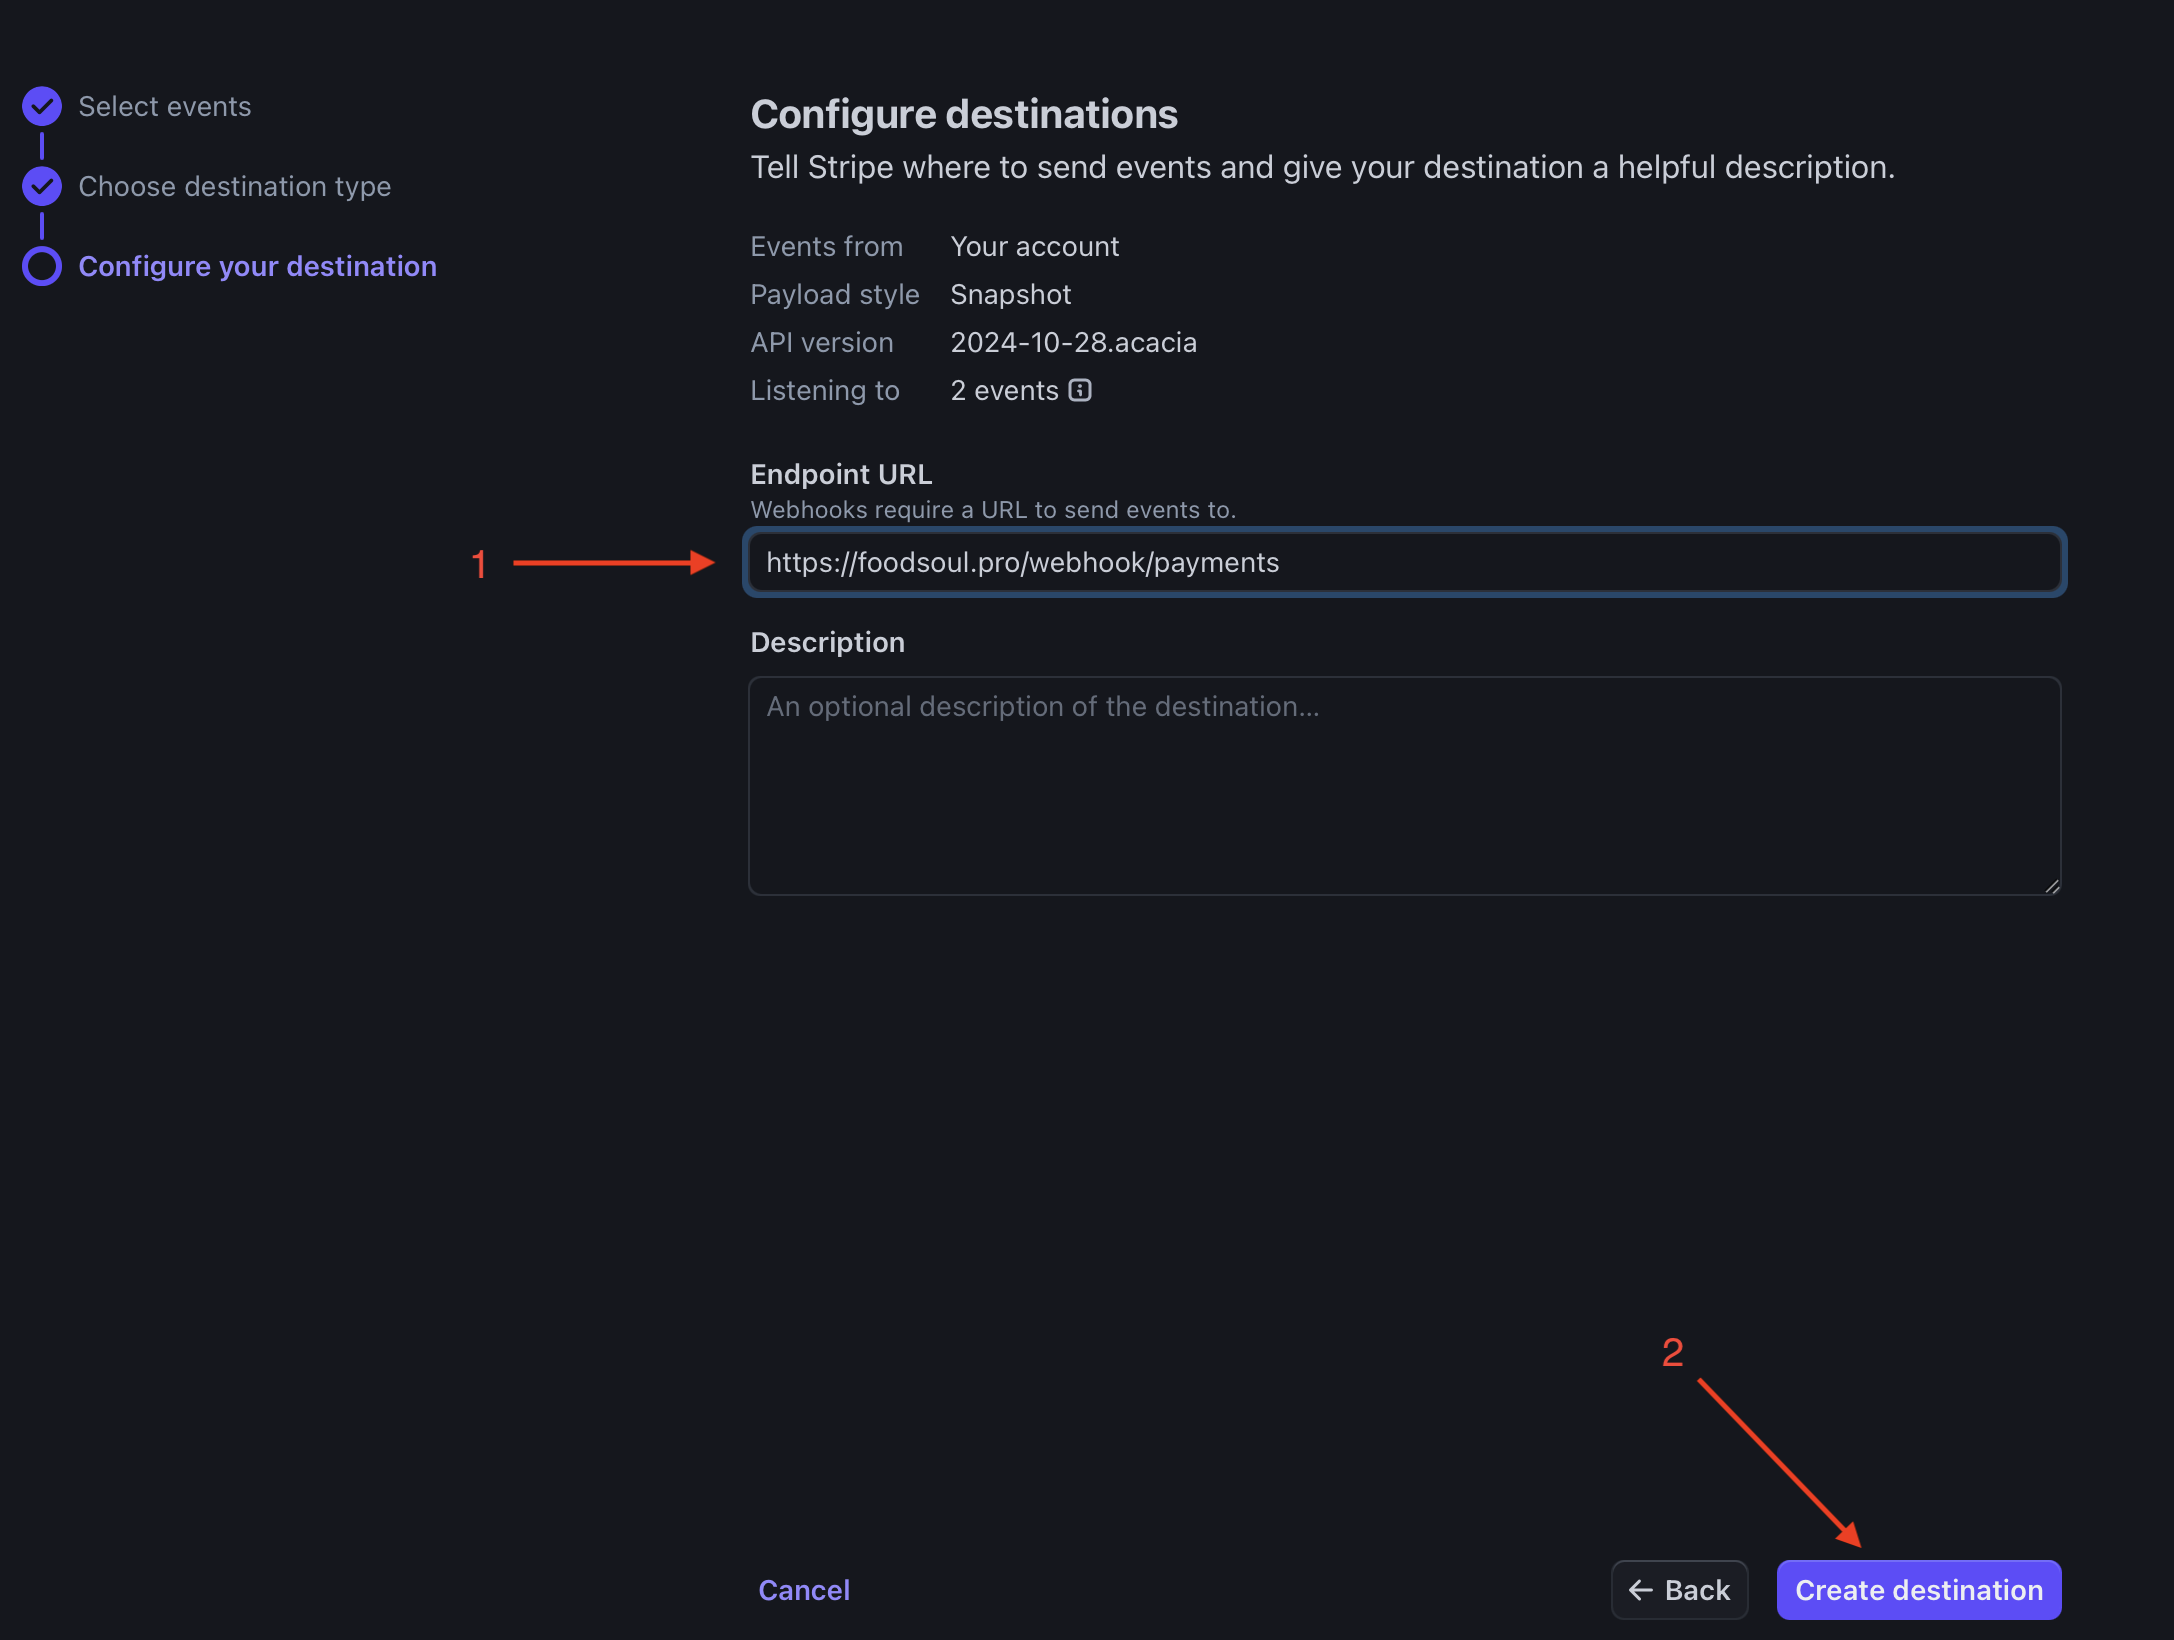Click the Your account events source value
The height and width of the screenshot is (1640, 2174).
click(1034, 246)
